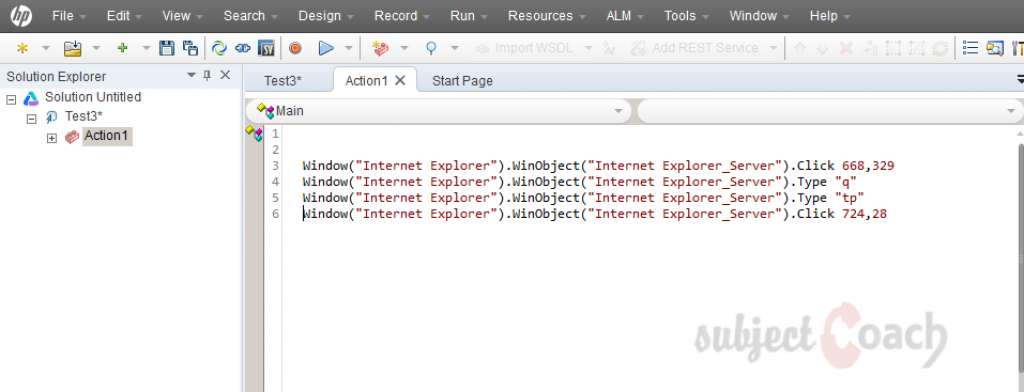
Task: Pin the Solution Explorer panel
Action: coord(207,75)
